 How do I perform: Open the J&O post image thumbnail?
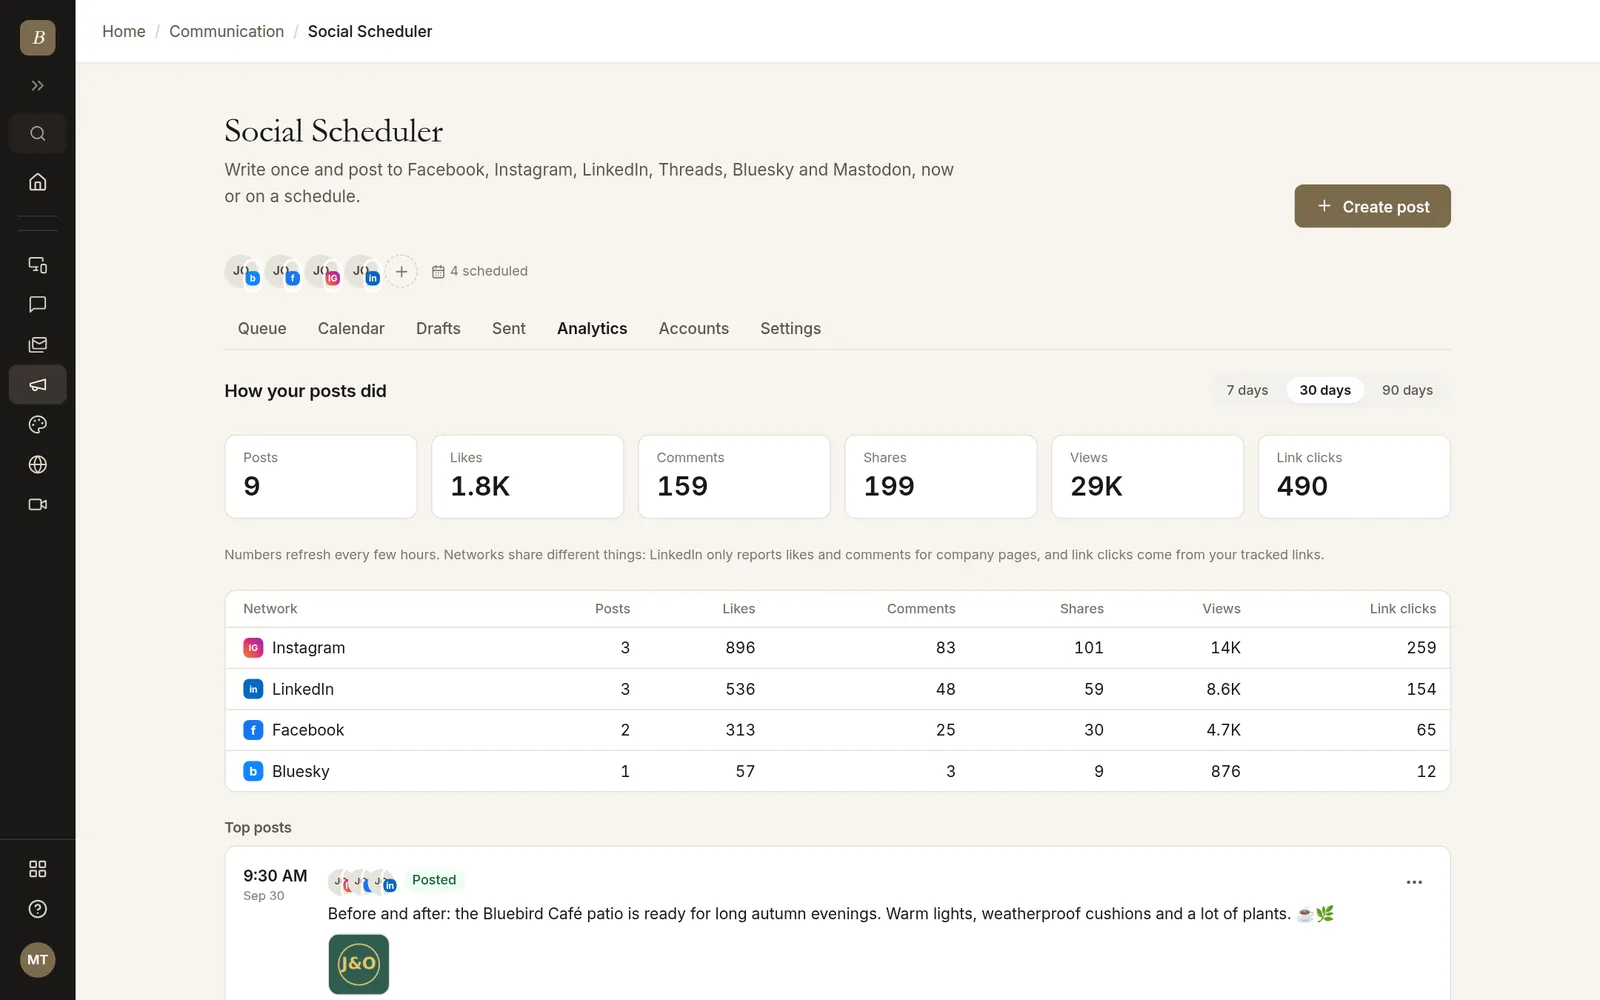[x=359, y=964]
